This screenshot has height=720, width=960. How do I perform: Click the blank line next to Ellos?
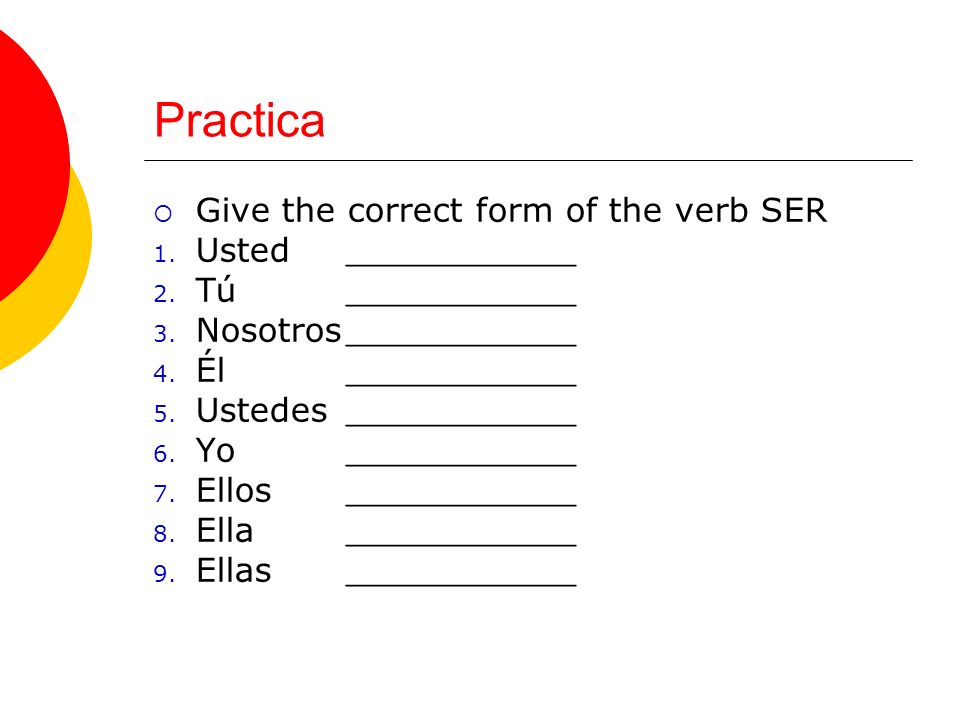[x=461, y=504]
